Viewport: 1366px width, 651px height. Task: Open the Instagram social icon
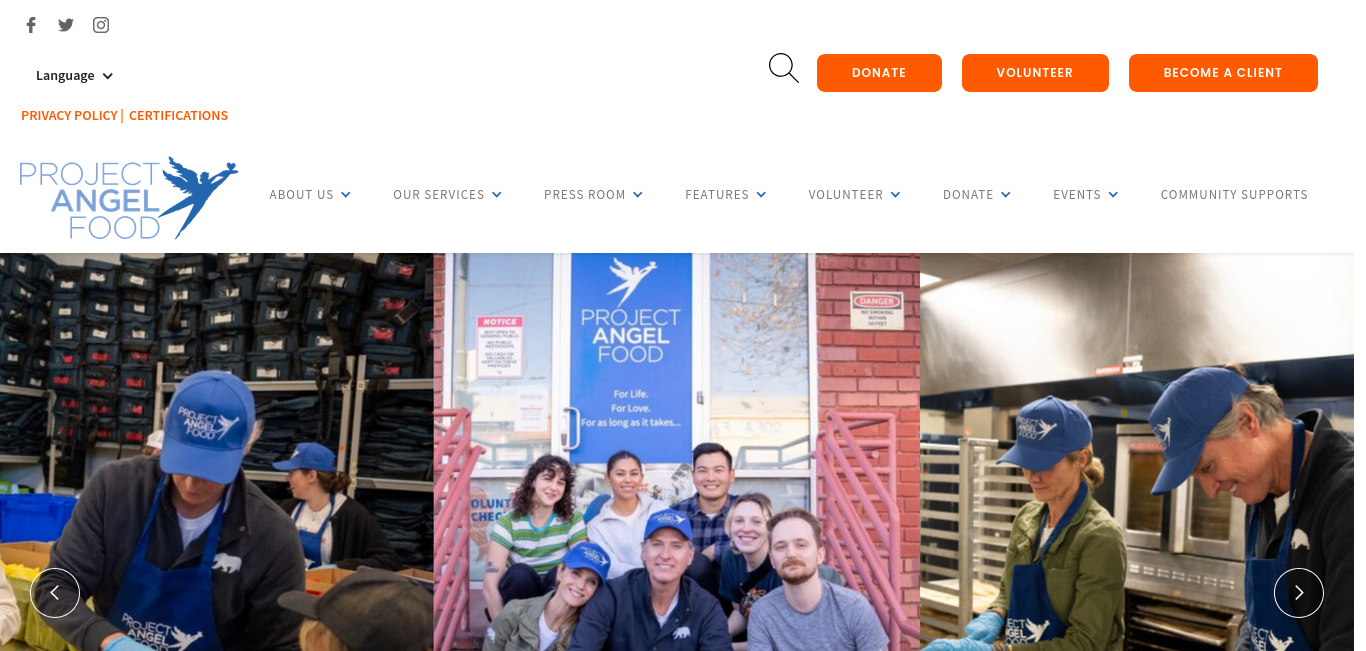click(101, 25)
